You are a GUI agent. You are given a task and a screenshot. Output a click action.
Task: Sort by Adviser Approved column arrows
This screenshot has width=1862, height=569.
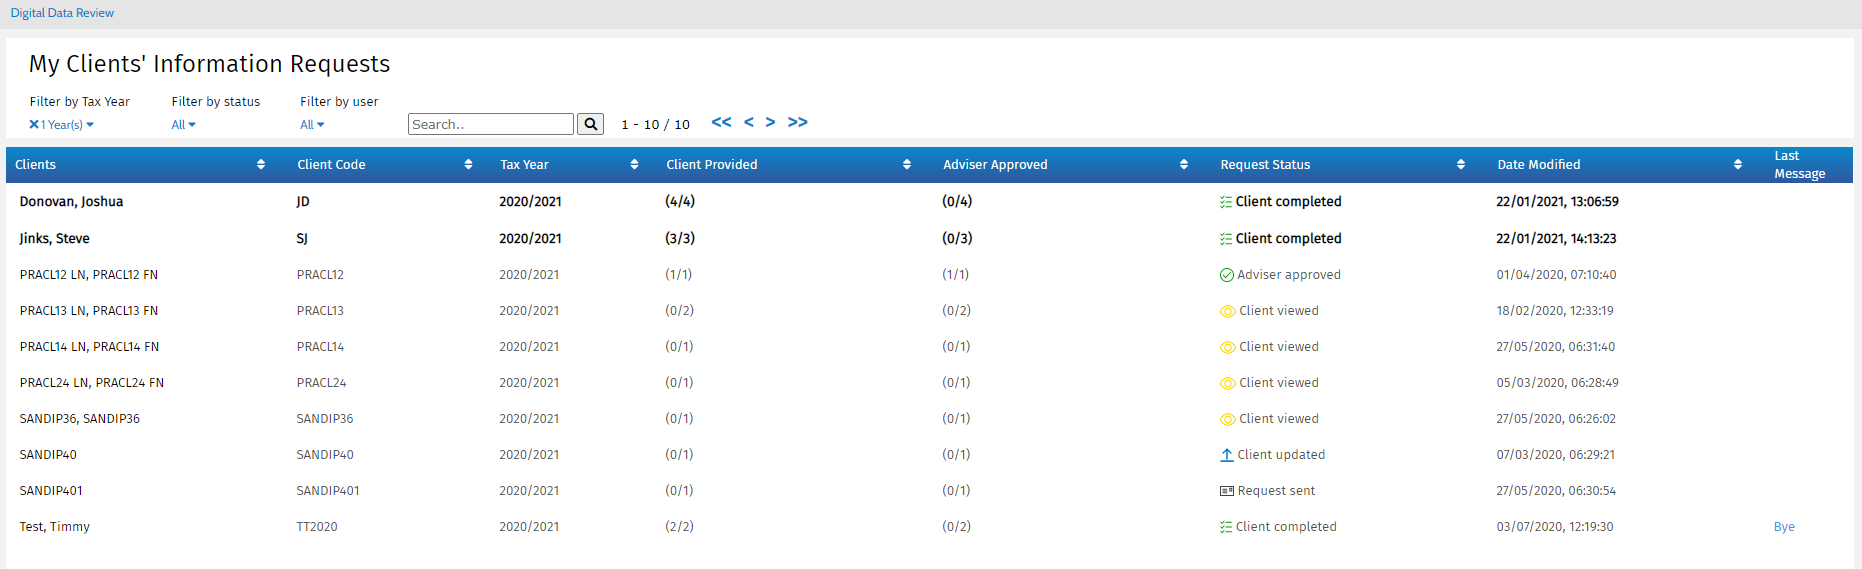pyautogui.click(x=1184, y=165)
